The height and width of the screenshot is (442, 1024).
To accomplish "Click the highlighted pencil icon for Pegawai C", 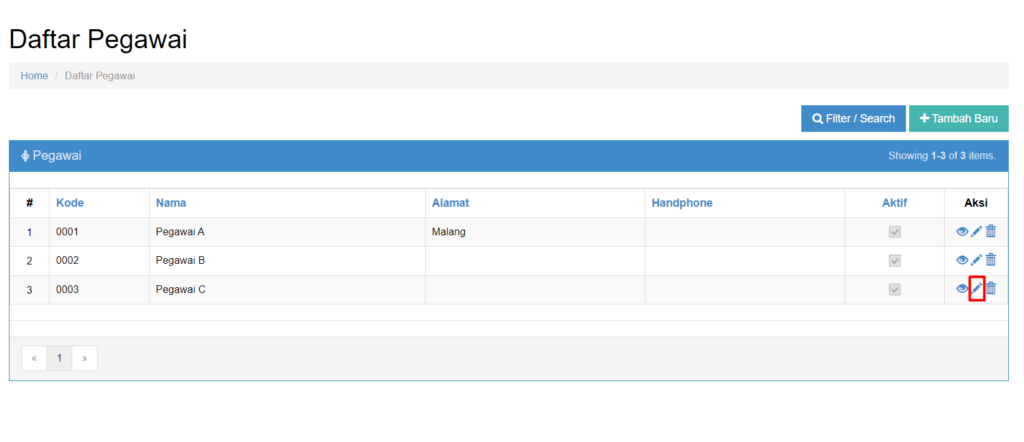I will pos(977,289).
